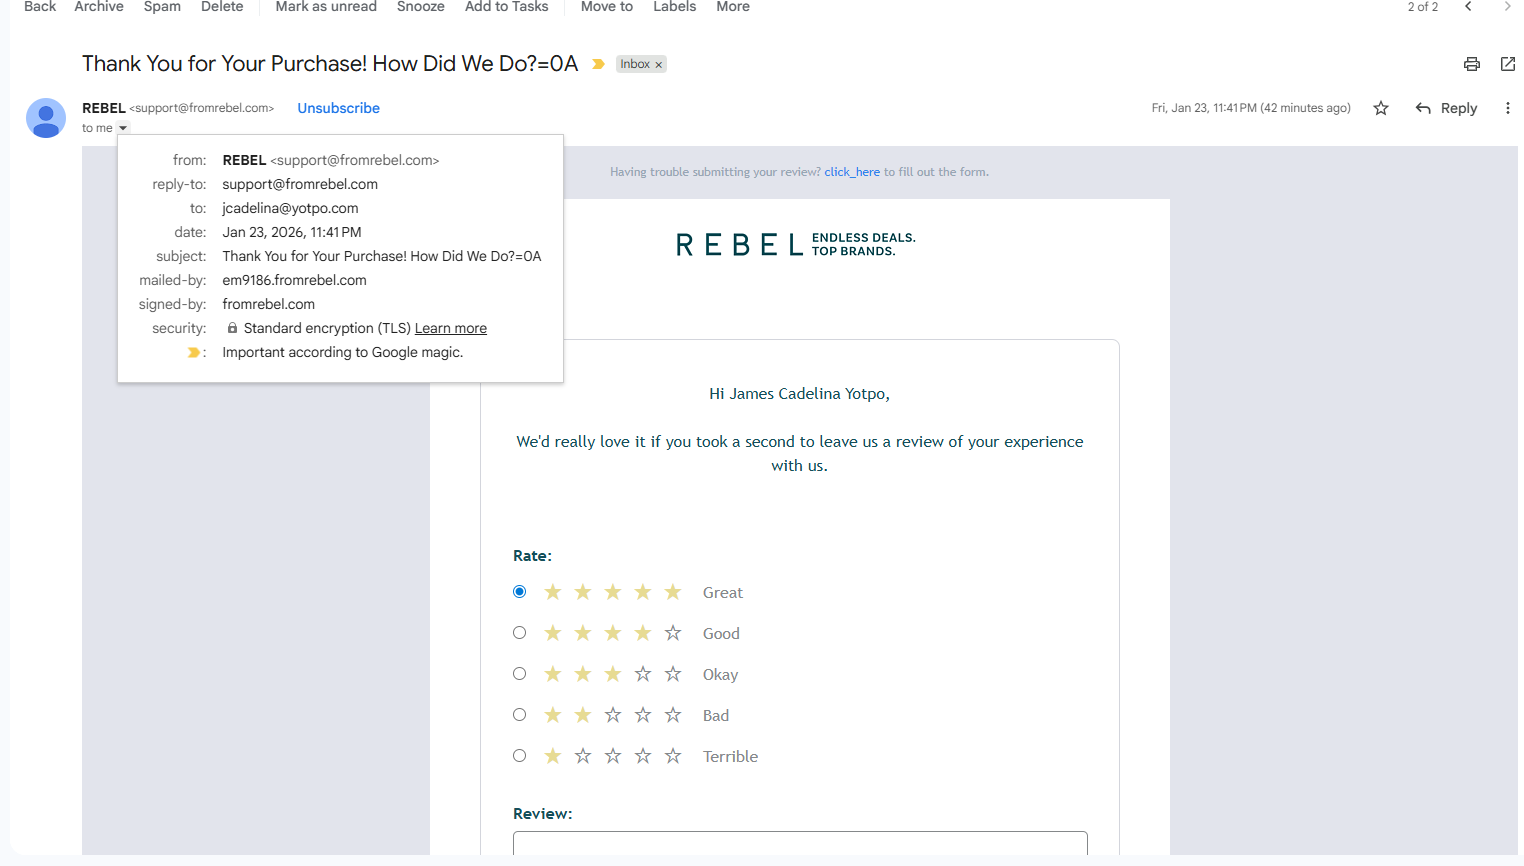Choose Mark as unread

tap(326, 7)
